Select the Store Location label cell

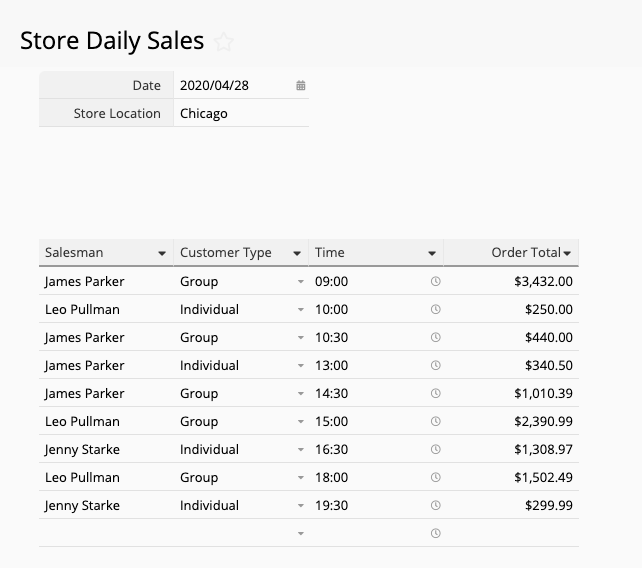click(x=106, y=113)
